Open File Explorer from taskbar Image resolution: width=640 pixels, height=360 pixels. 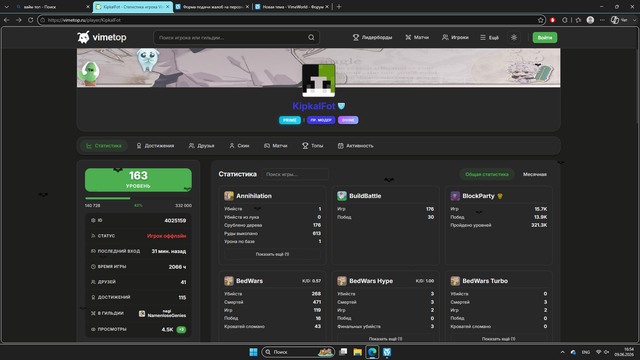(x=358, y=352)
